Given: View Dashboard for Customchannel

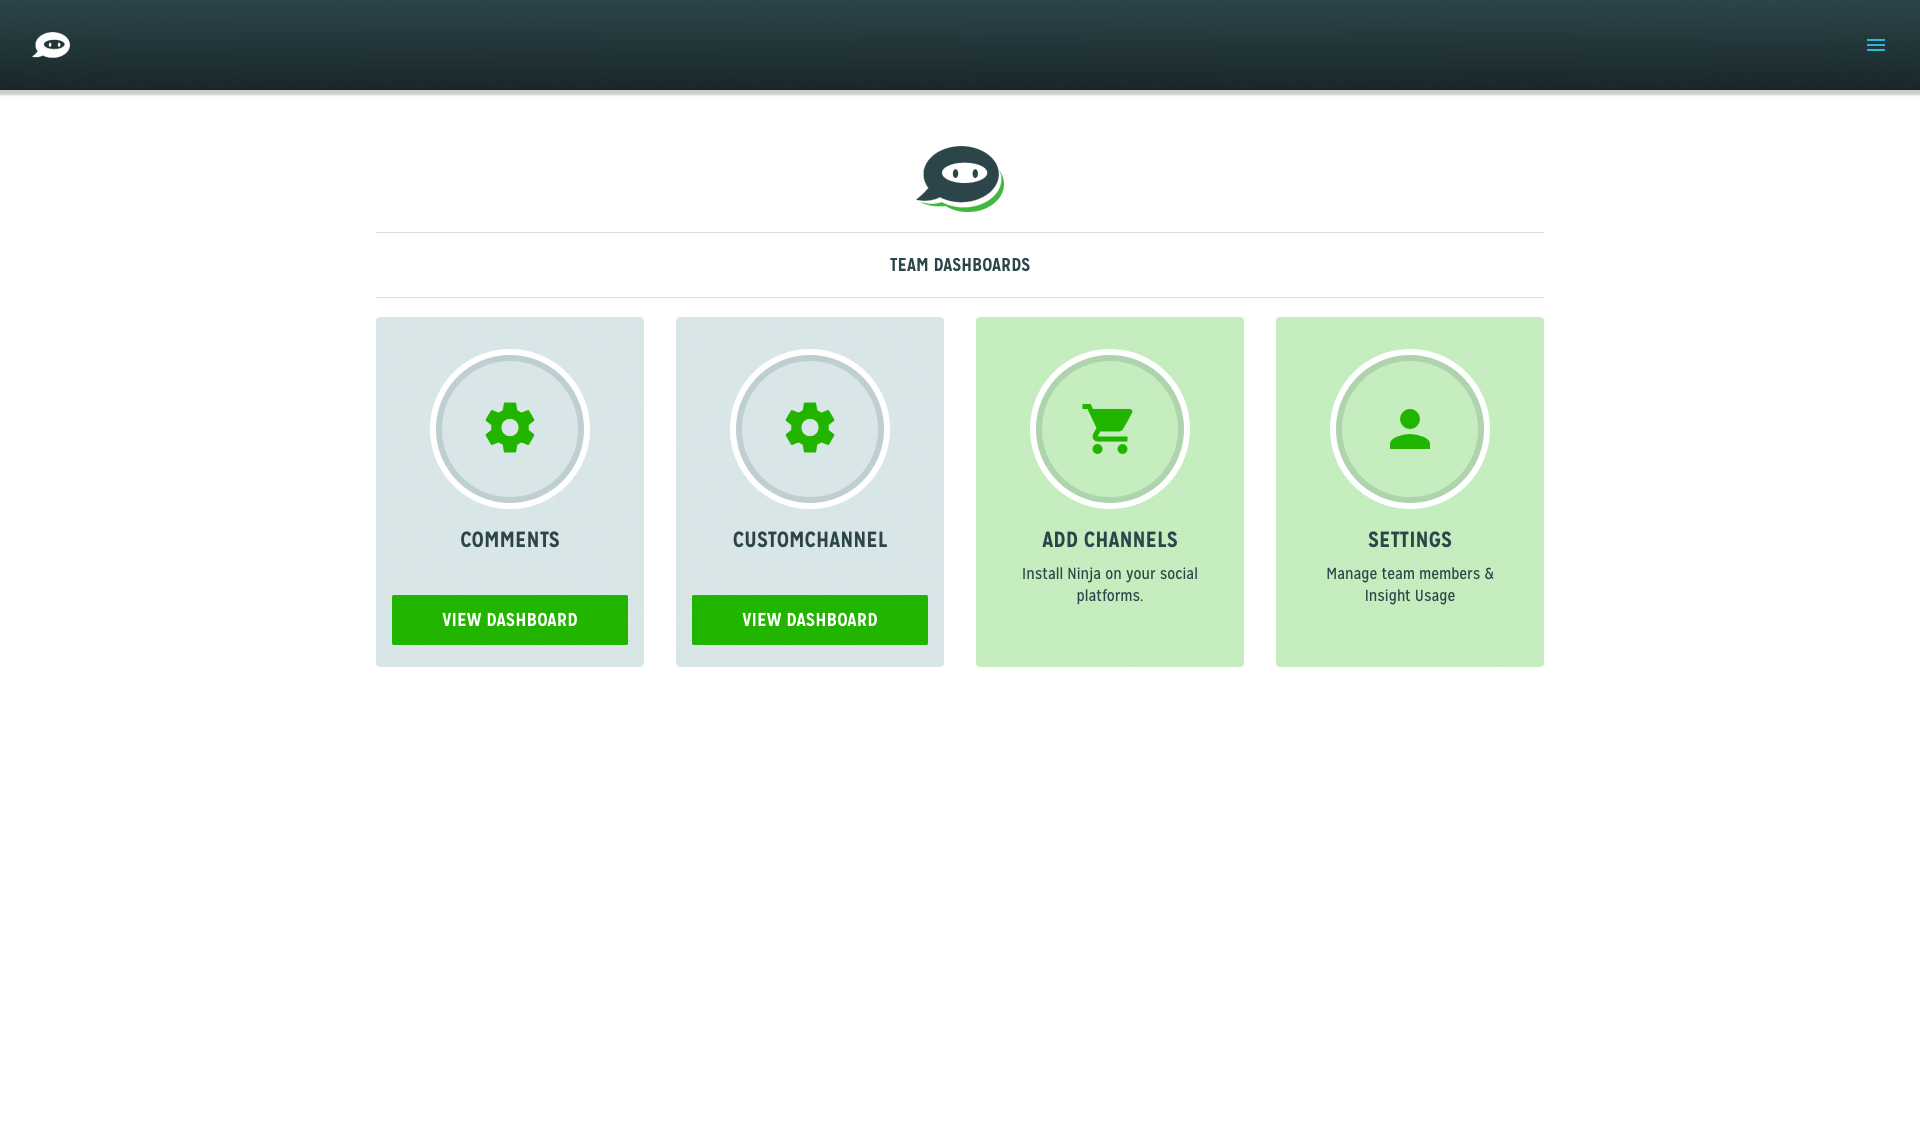Looking at the screenshot, I should 810,620.
